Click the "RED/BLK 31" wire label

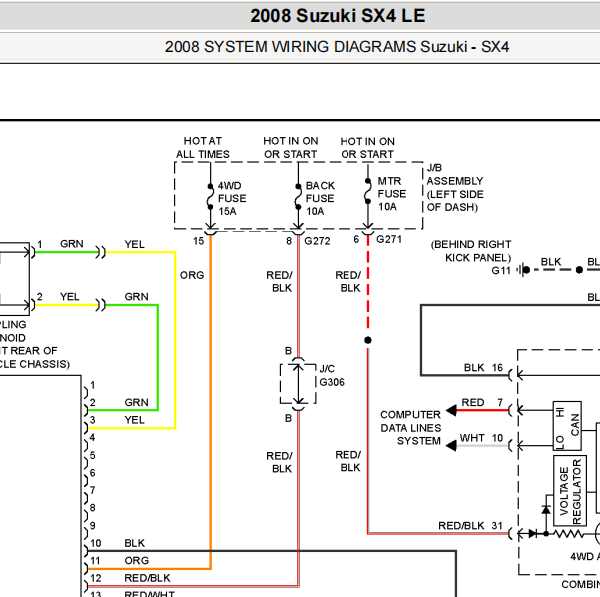coord(470,526)
